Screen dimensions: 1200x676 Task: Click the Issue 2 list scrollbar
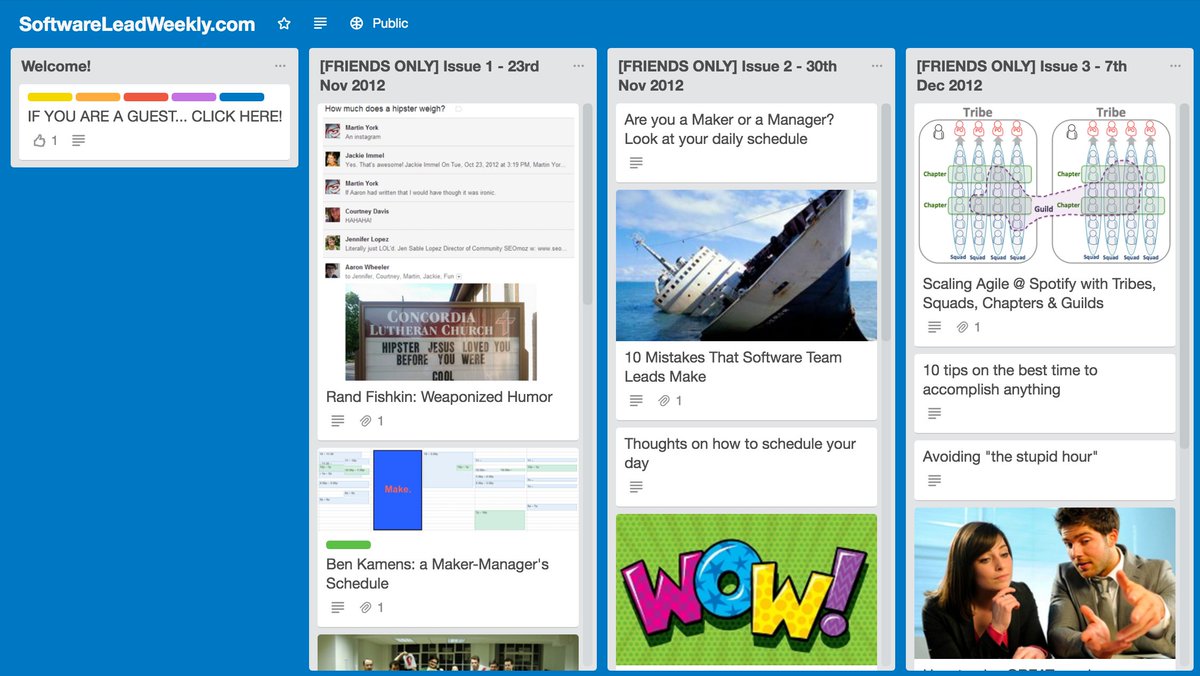[x=885, y=223]
